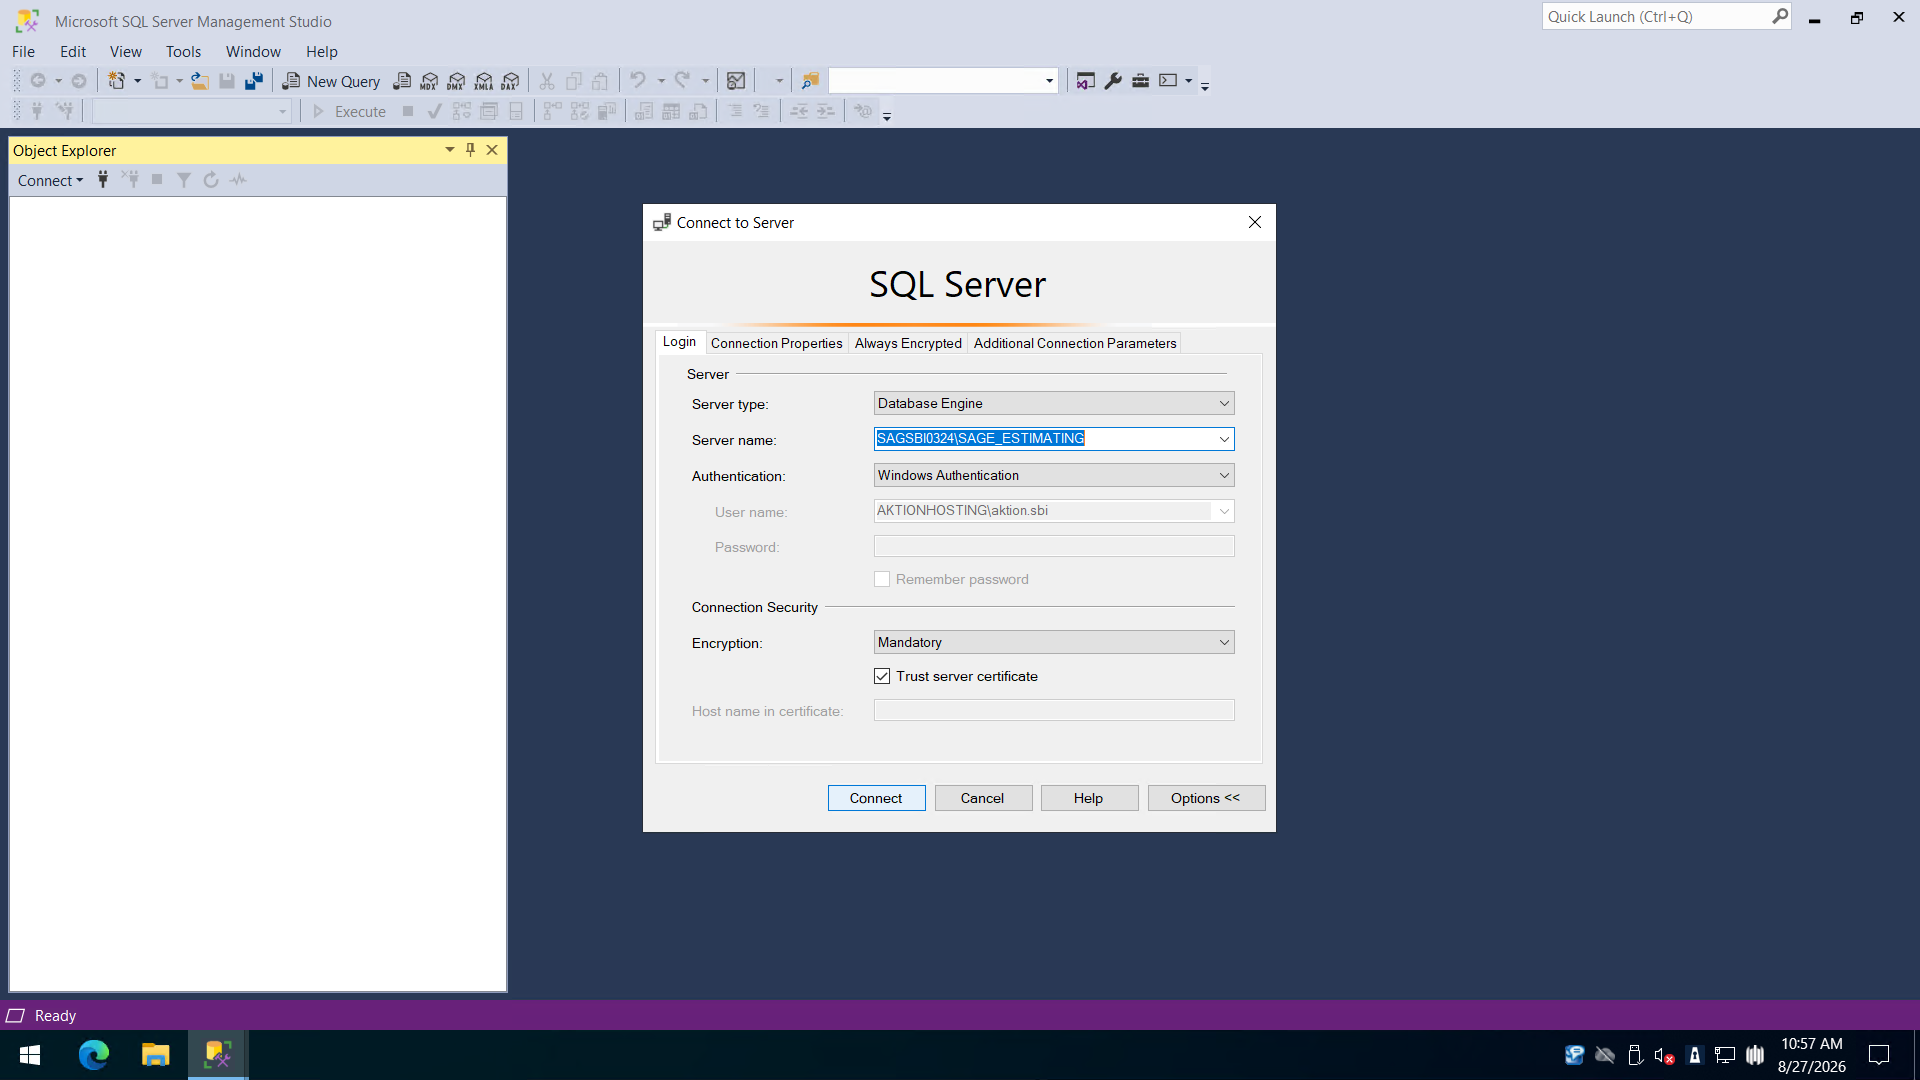Open the File menu
The image size is (1920, 1080).
tap(23, 52)
